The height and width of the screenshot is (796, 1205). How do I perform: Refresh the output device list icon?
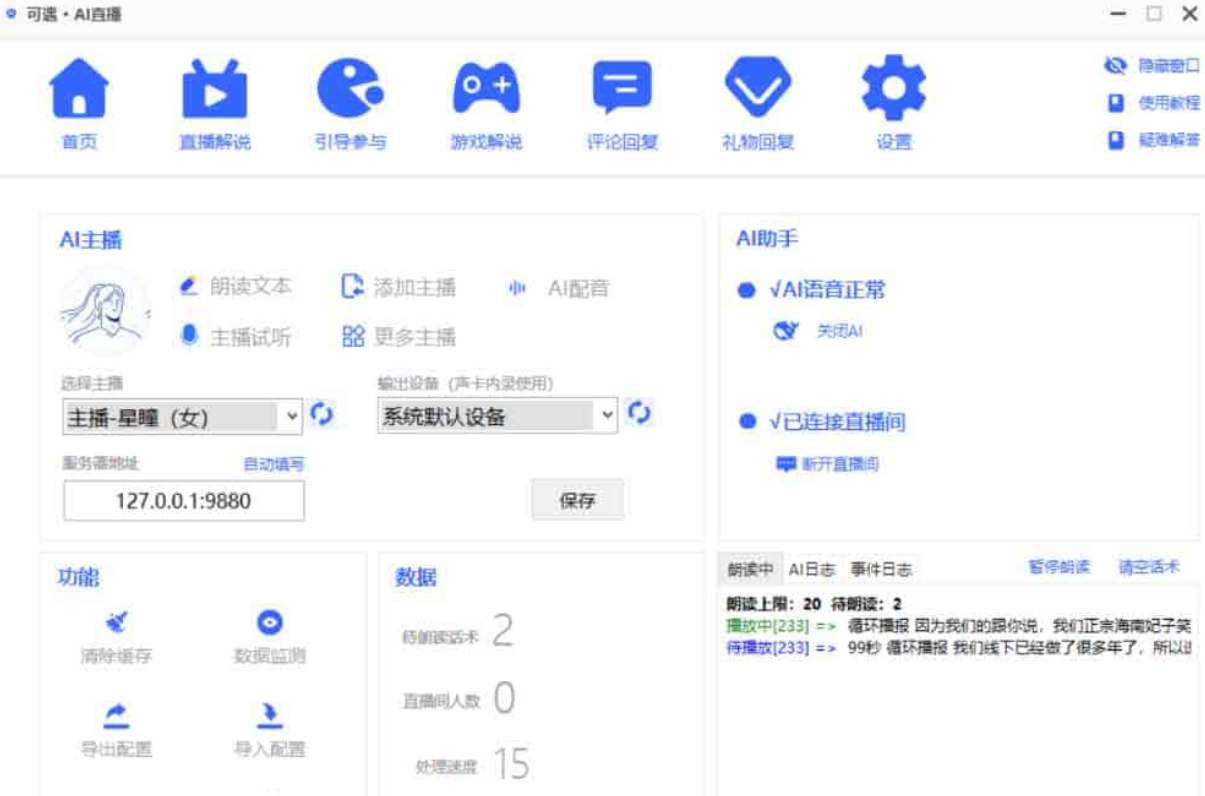(639, 412)
